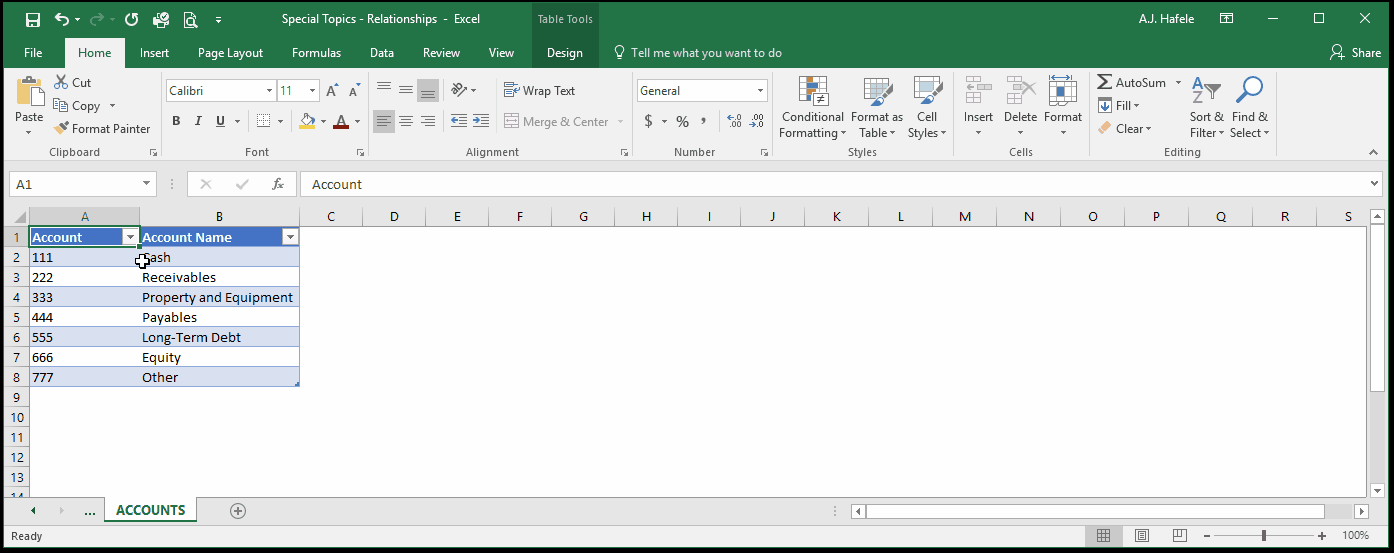Select the ACCOUNTS sheet tab
The width and height of the screenshot is (1394, 553).
(151, 510)
